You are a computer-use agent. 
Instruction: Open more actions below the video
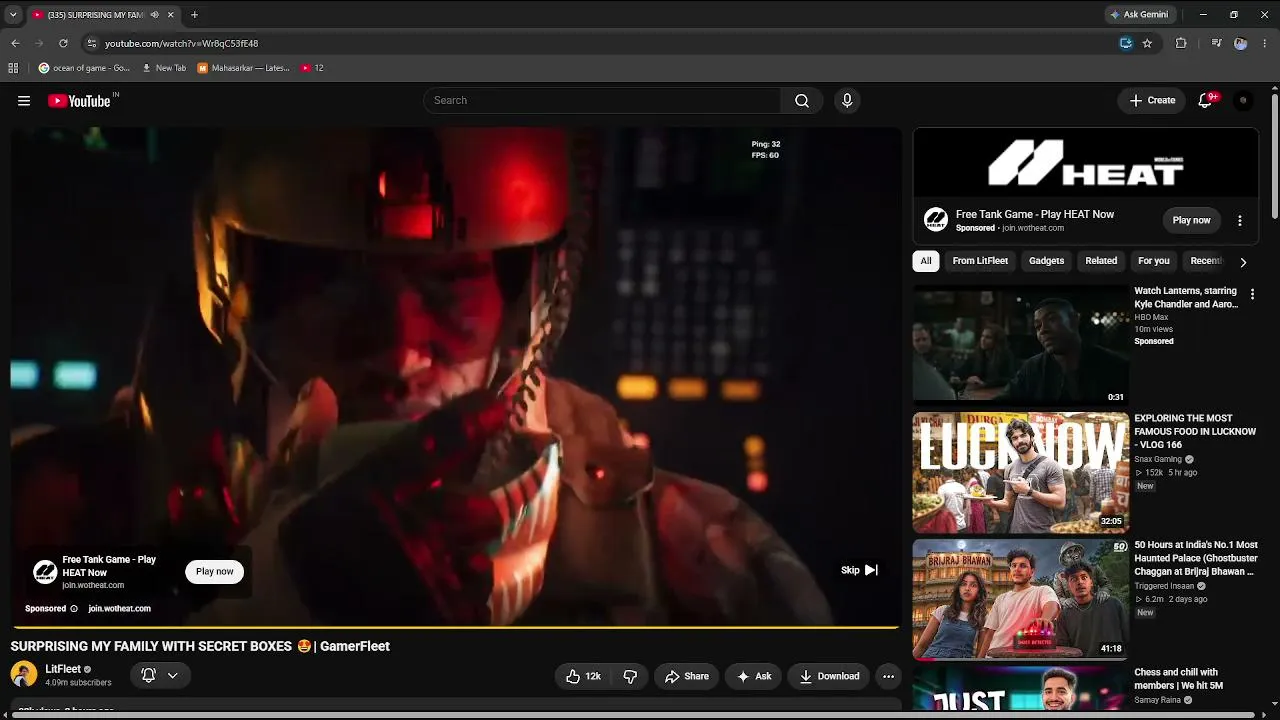click(888, 676)
